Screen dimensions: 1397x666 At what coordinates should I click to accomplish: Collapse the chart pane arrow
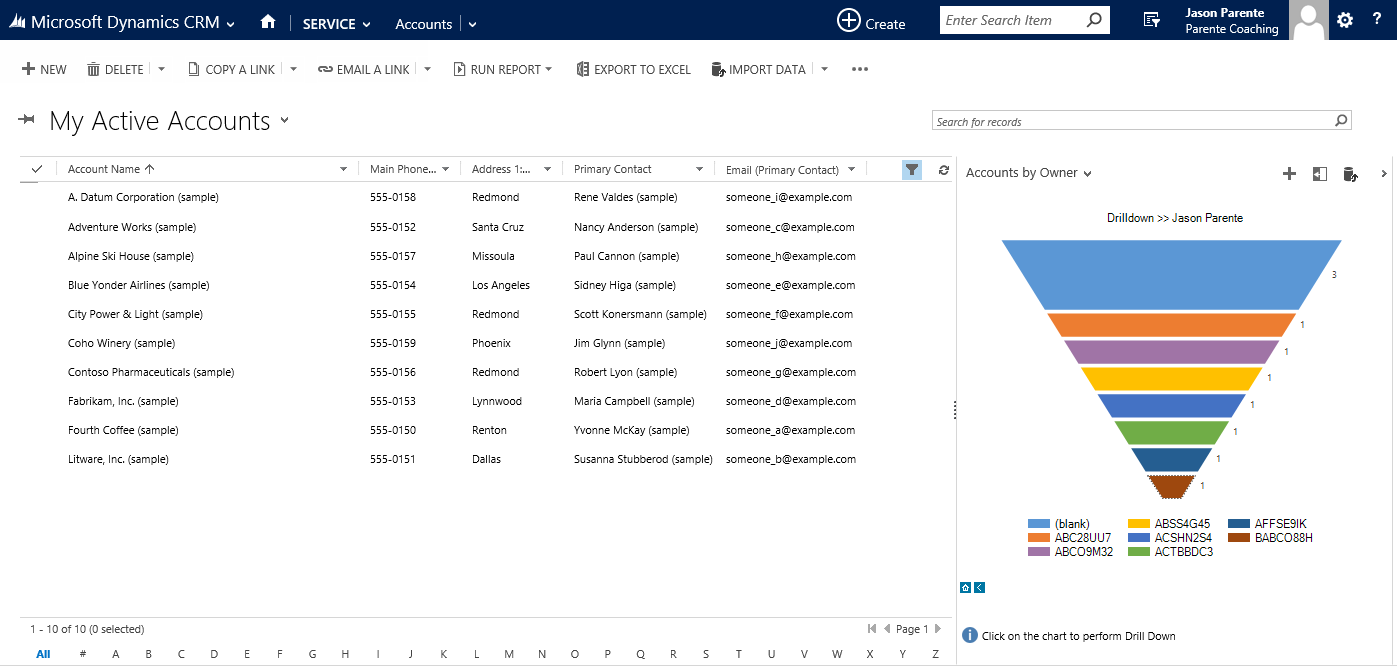click(x=1384, y=173)
